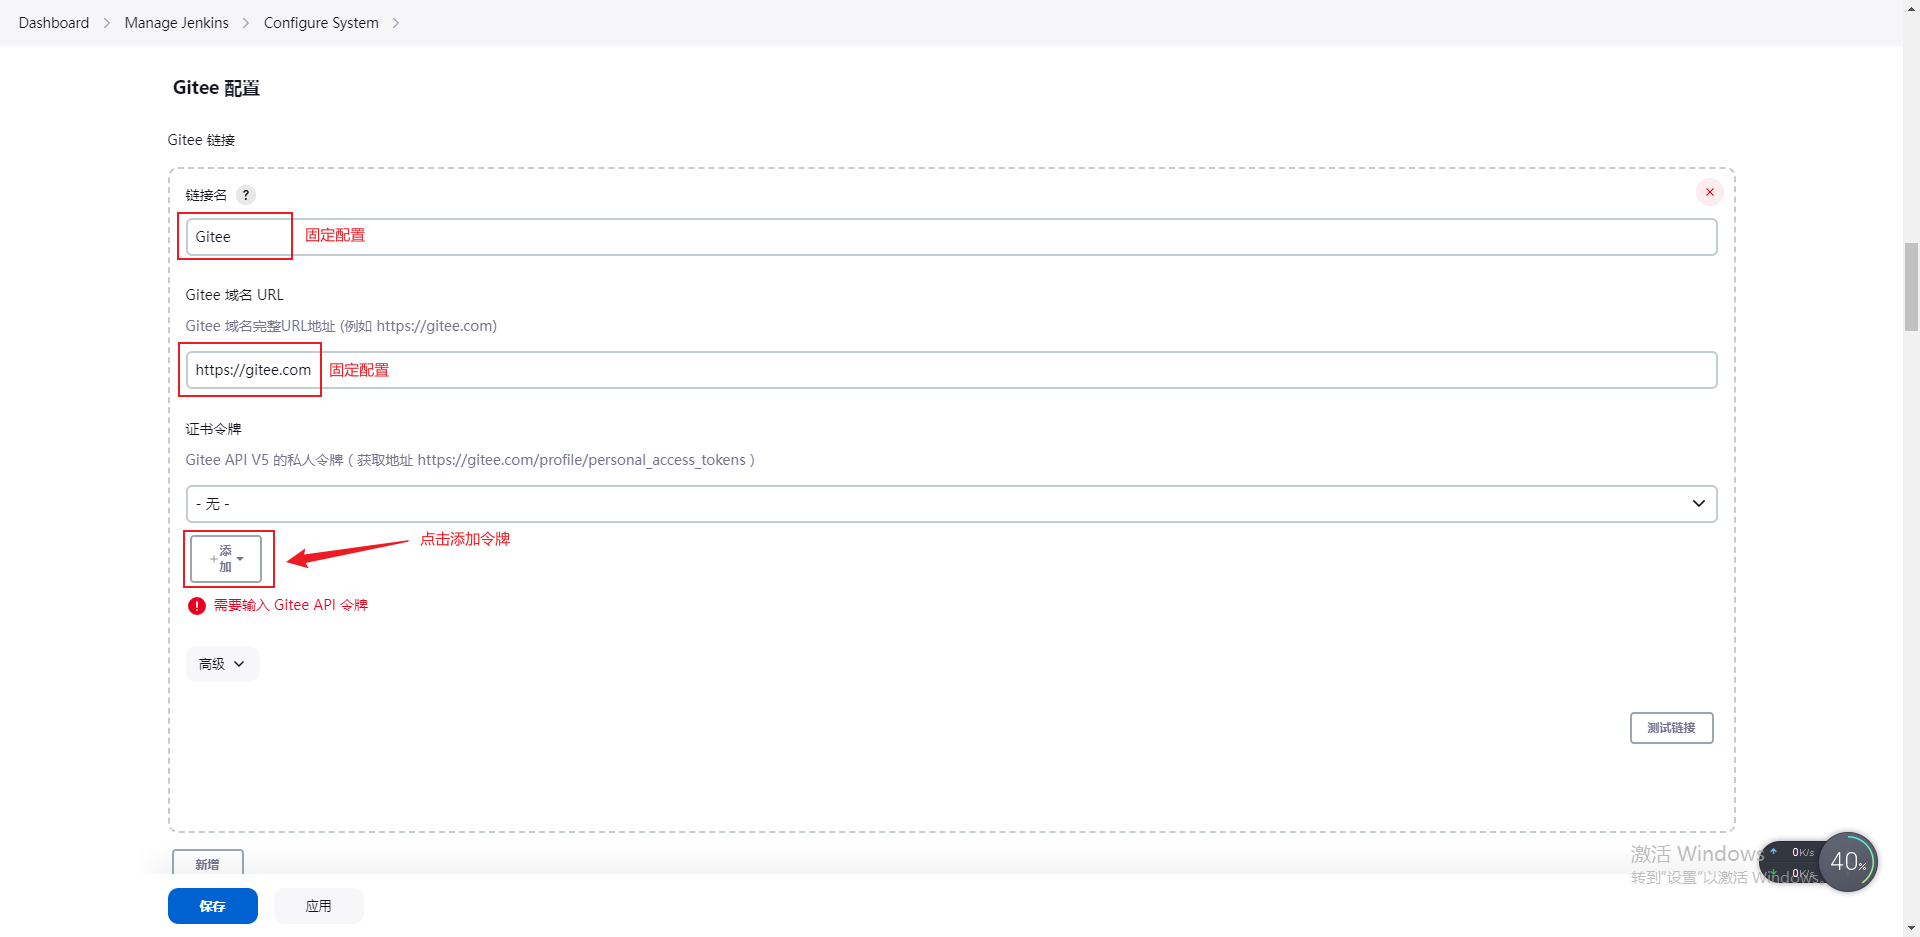The image size is (1920, 937).
Task: Click the 证书令牌 label
Action: pos(213,429)
